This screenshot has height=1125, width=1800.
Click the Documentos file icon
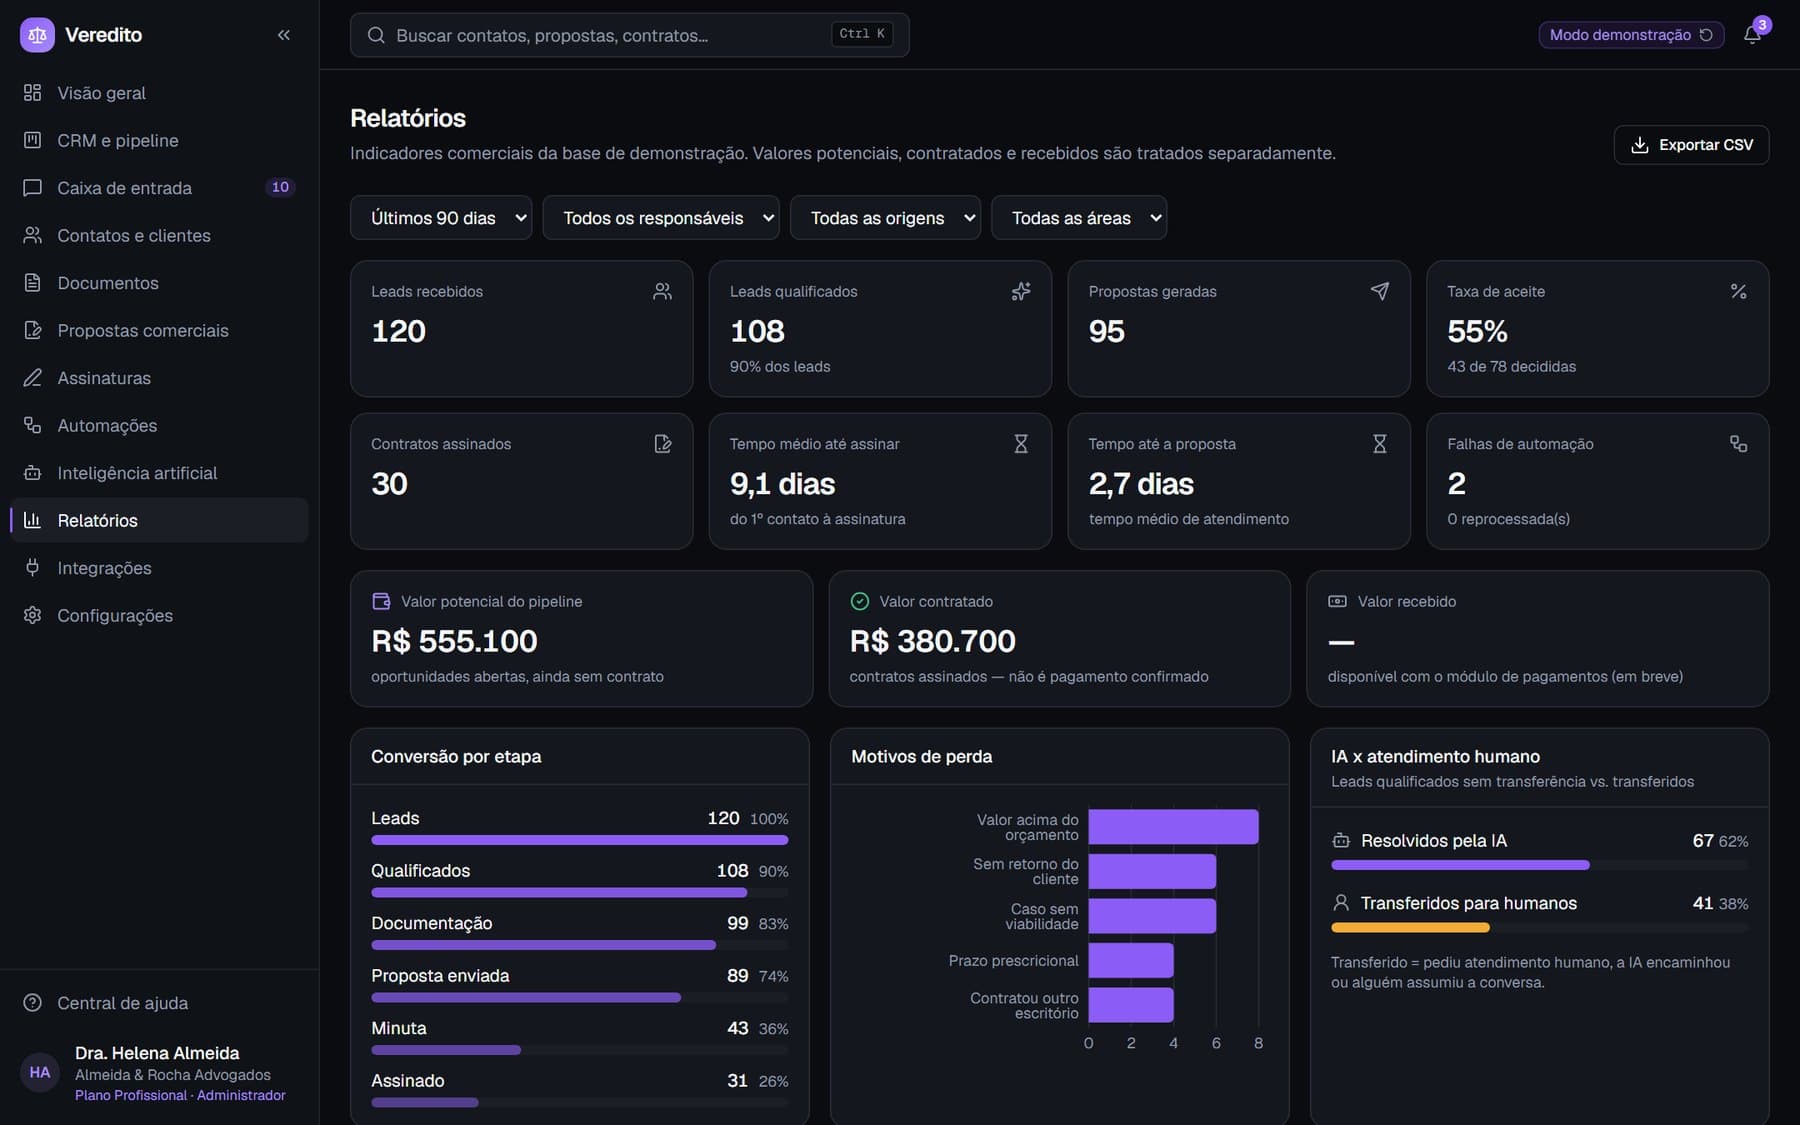33,283
